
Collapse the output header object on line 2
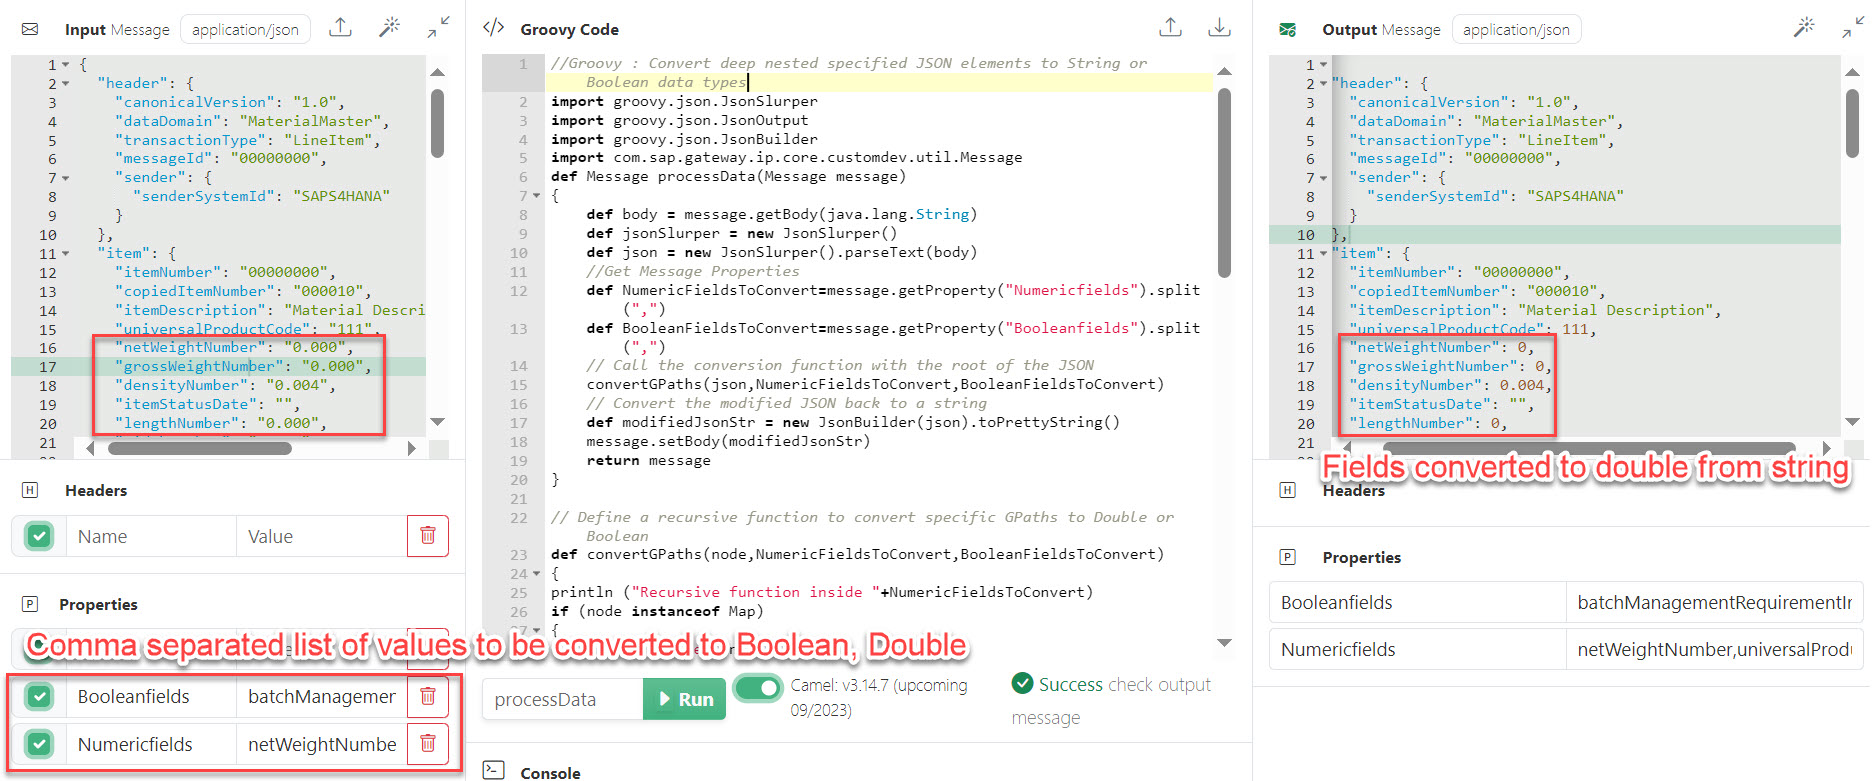[1323, 84]
